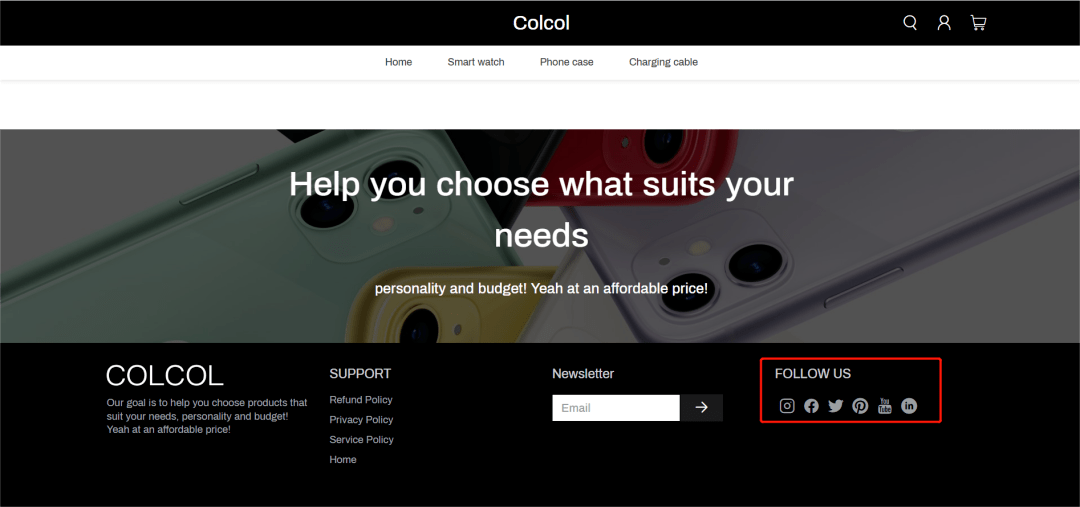1080x507 pixels.
Task: Read the Privacy Policy link
Action: click(361, 420)
